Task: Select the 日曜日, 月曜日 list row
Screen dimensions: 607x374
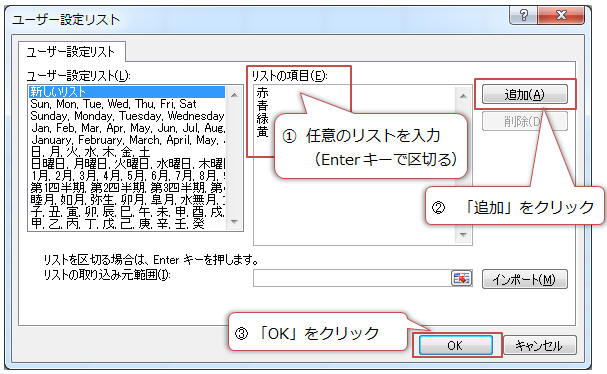Action: (x=127, y=164)
